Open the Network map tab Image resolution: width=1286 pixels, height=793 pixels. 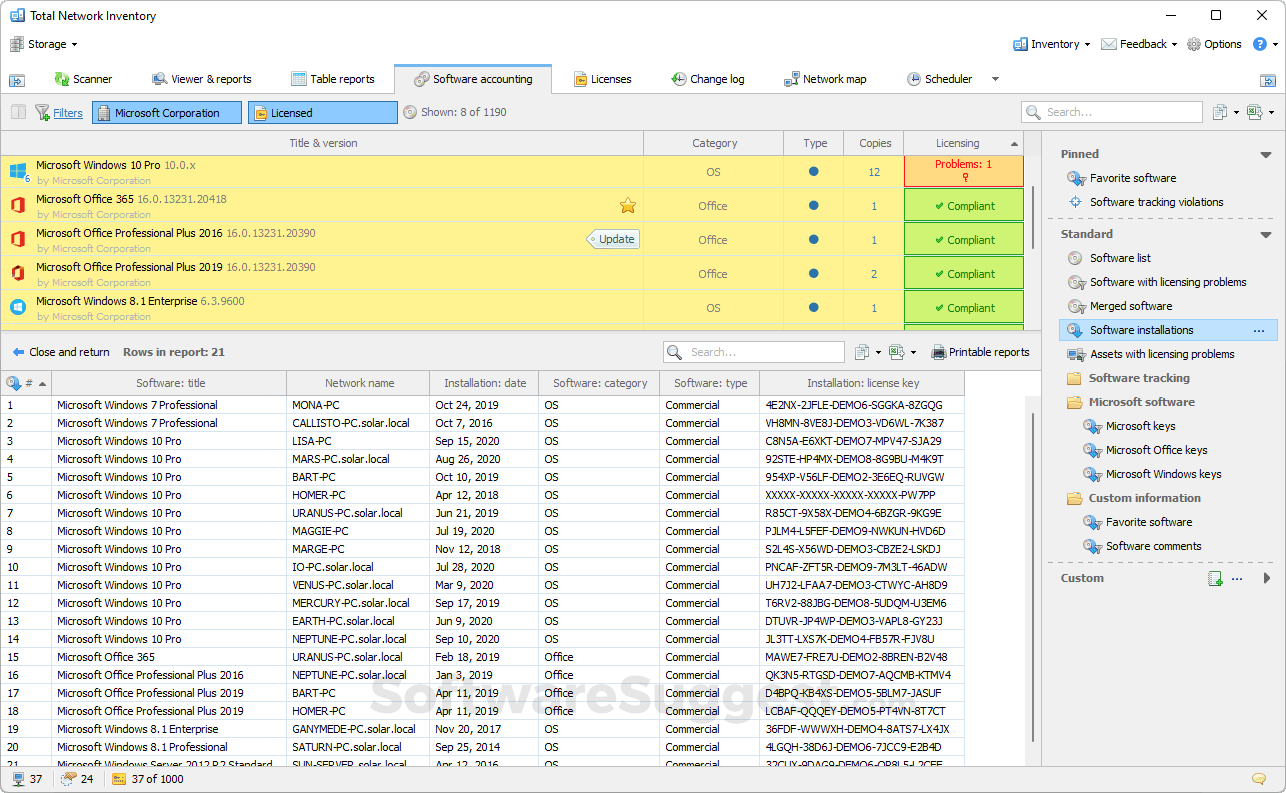pos(827,79)
